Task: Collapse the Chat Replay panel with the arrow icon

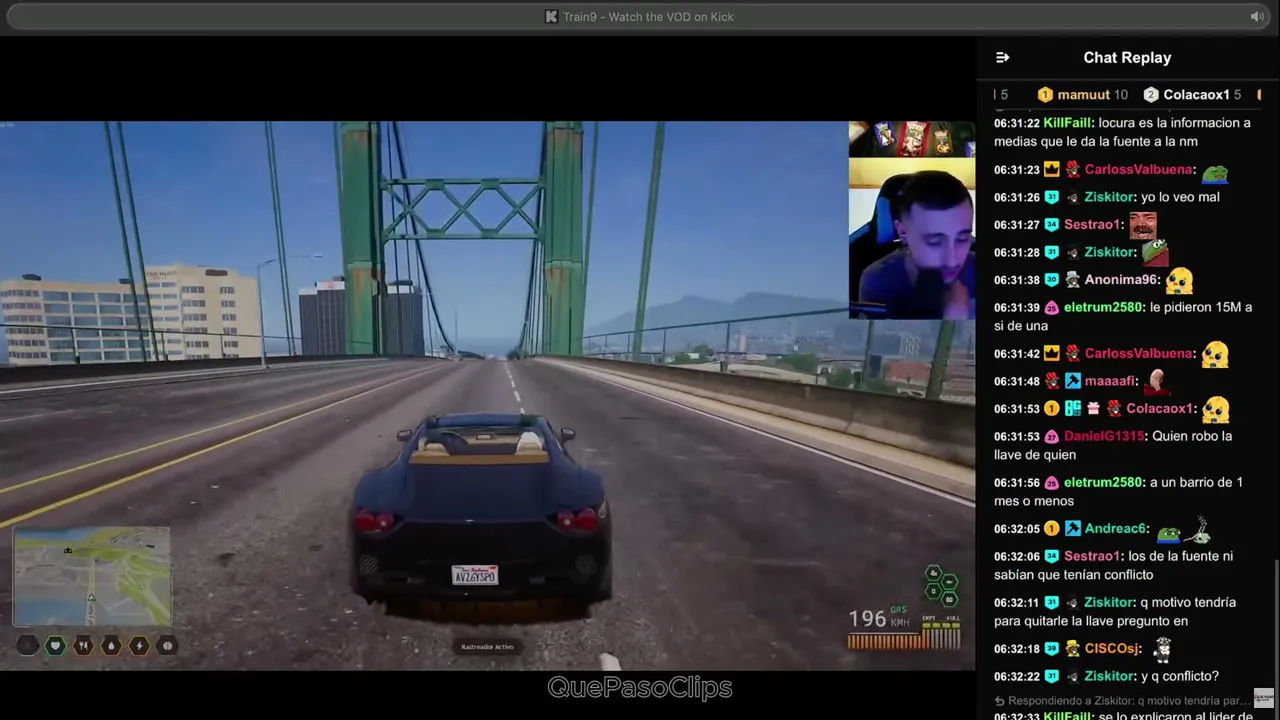Action: [x=1002, y=58]
